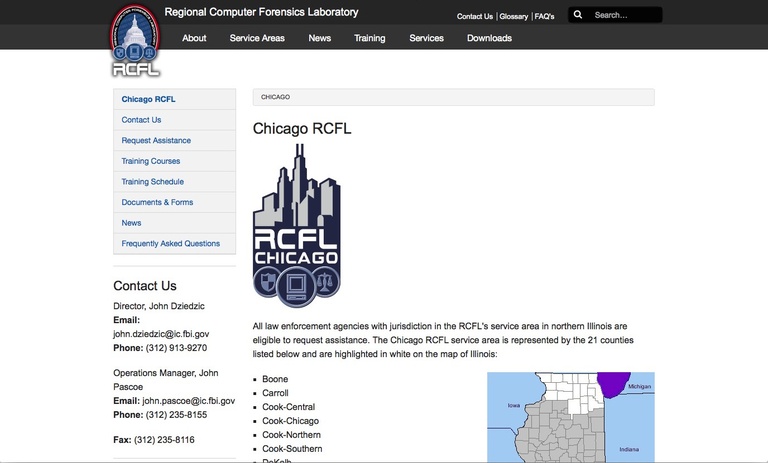Click the search magnifier icon

coord(578,15)
